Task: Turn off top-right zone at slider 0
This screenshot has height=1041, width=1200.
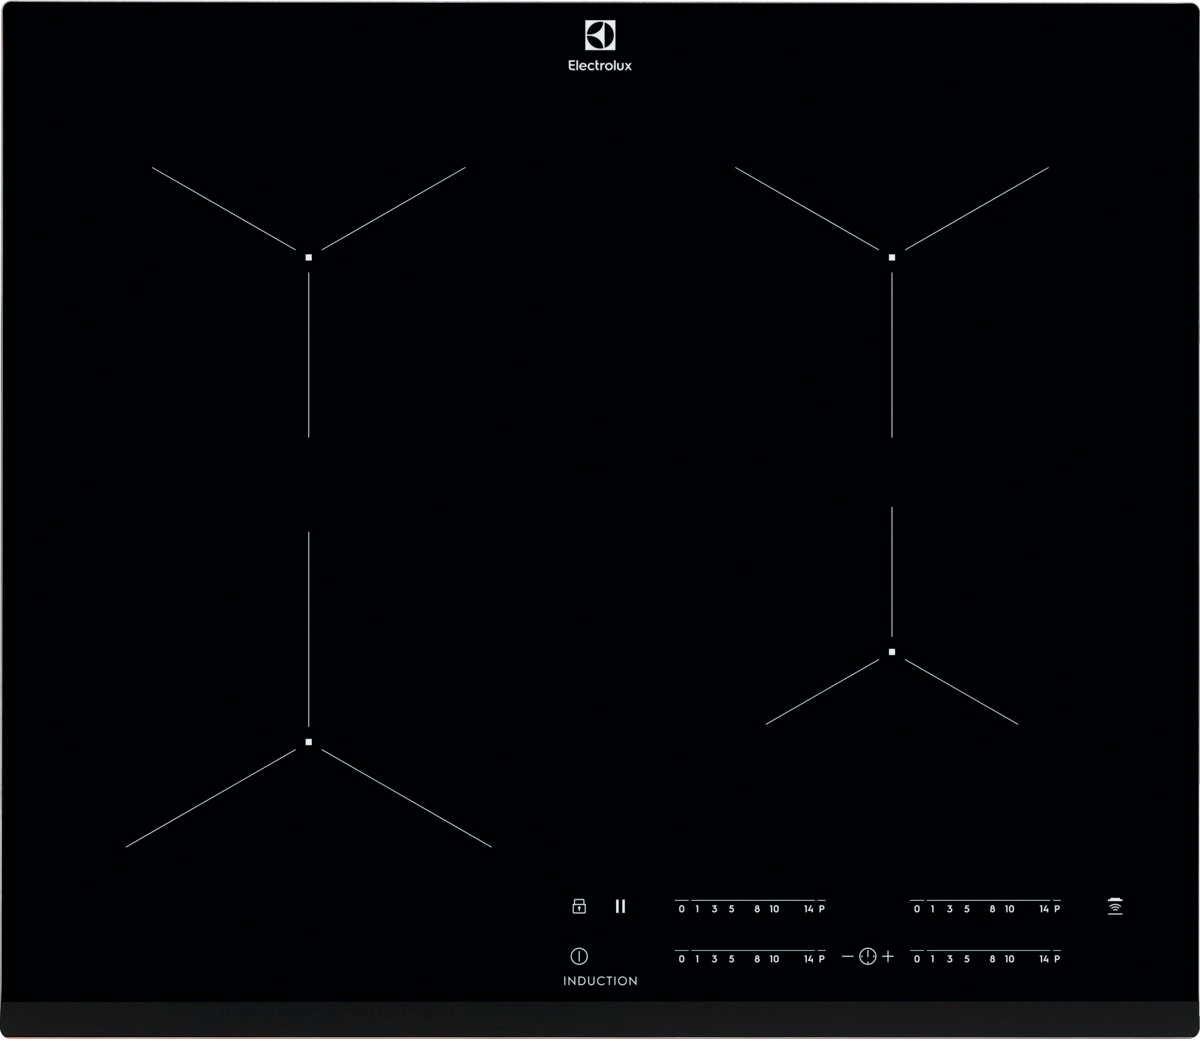Action: (x=916, y=908)
